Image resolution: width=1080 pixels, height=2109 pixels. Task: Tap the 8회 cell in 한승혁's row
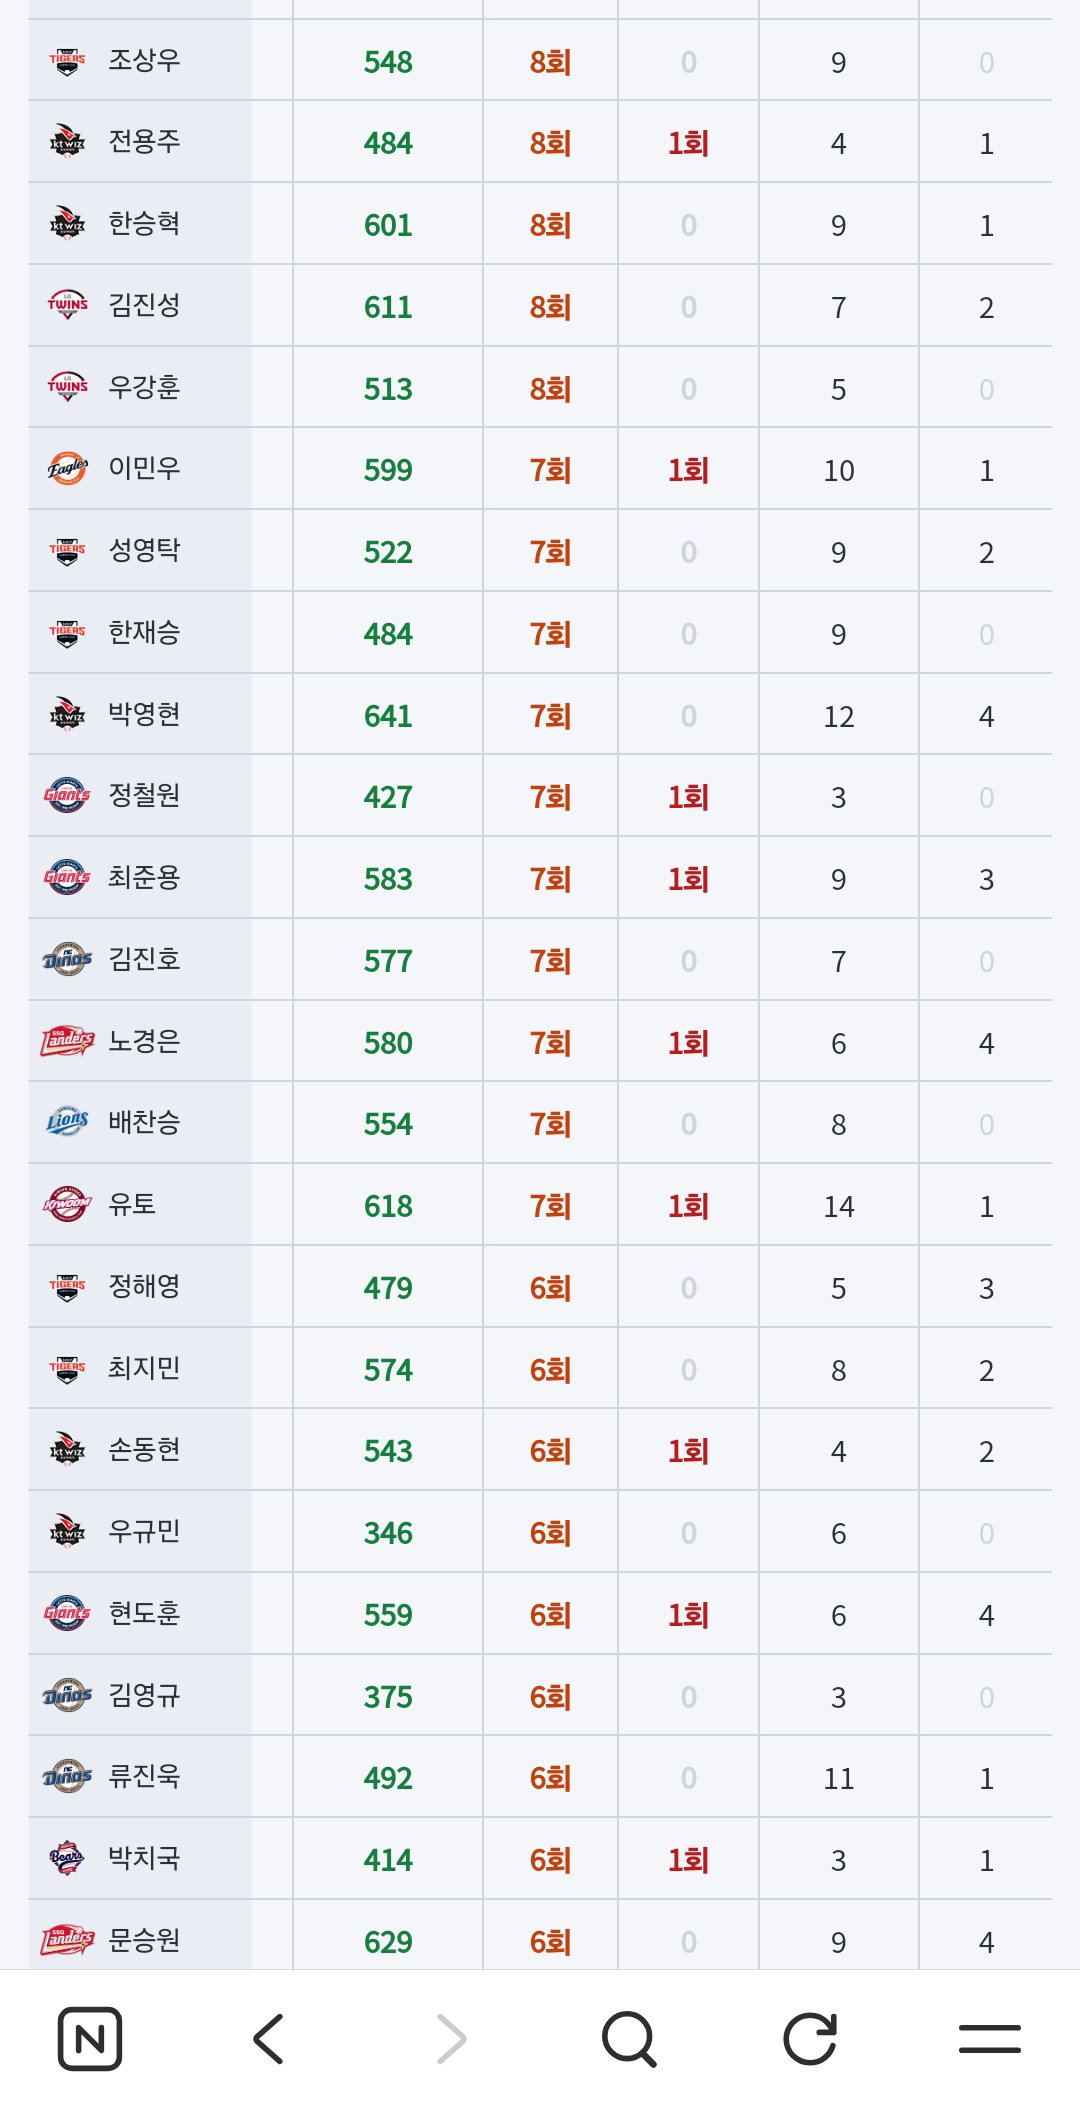point(550,225)
